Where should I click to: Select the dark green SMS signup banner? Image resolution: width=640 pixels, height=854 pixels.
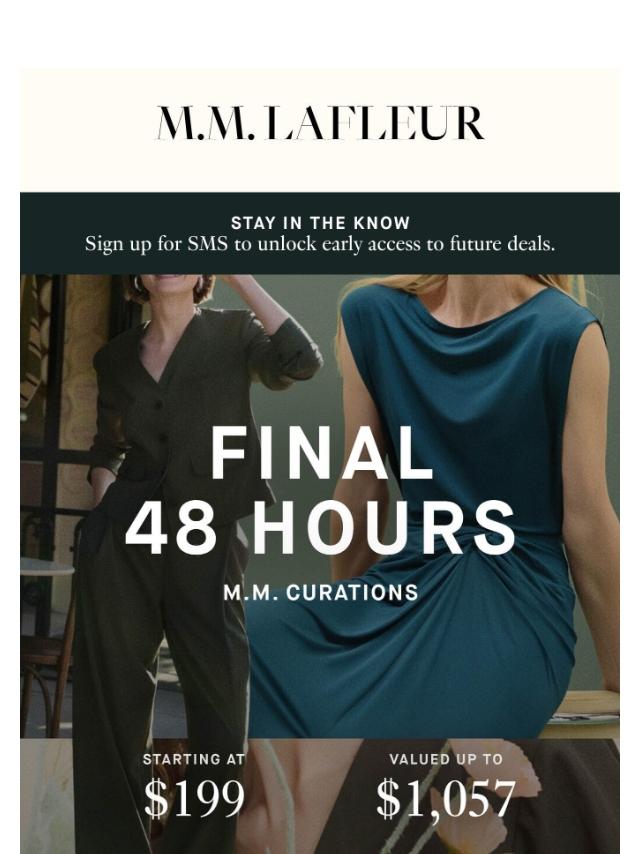pyautogui.click(x=320, y=233)
